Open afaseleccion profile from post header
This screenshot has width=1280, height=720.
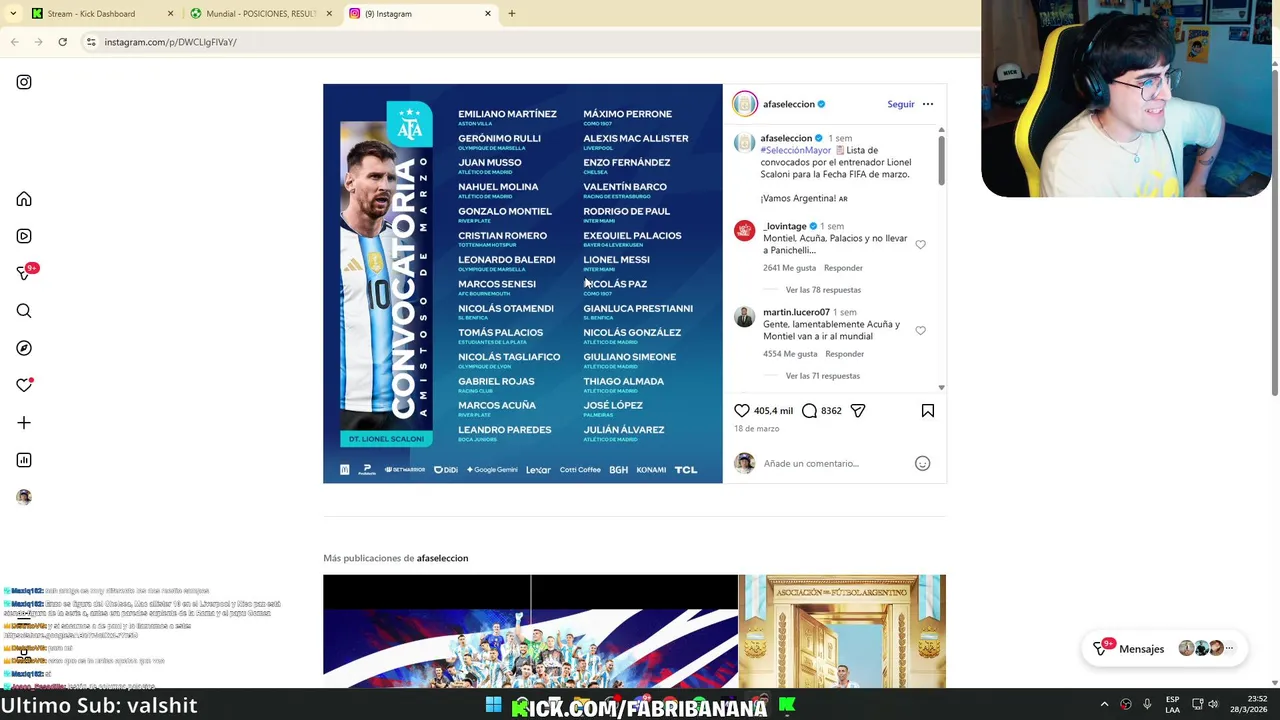[x=788, y=104]
